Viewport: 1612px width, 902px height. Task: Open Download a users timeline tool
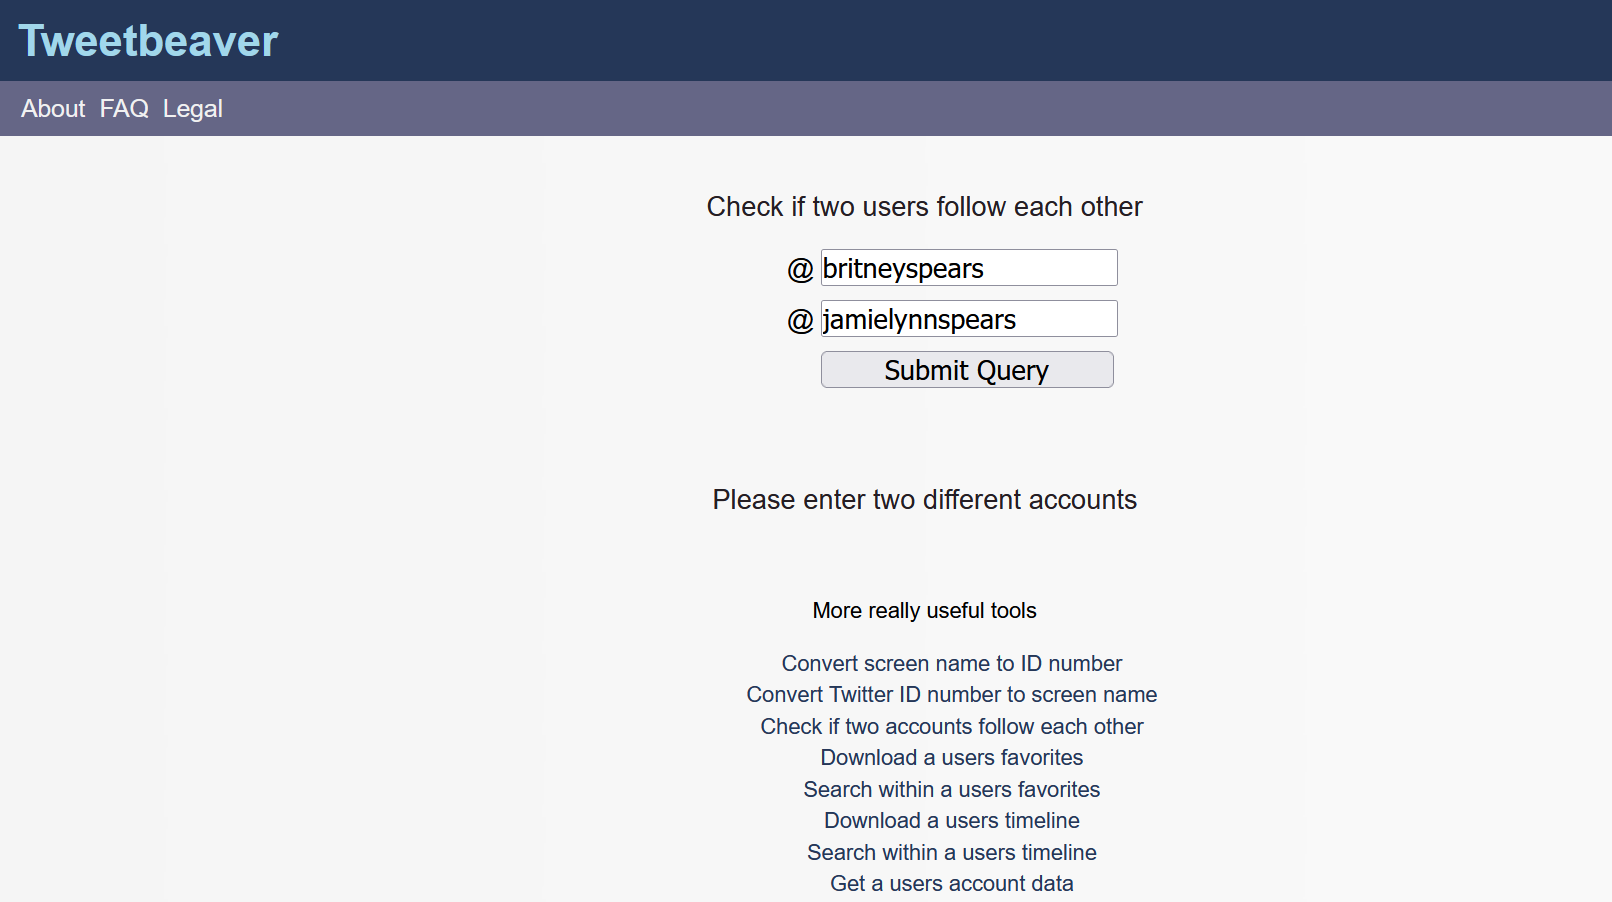pyautogui.click(x=951, y=821)
